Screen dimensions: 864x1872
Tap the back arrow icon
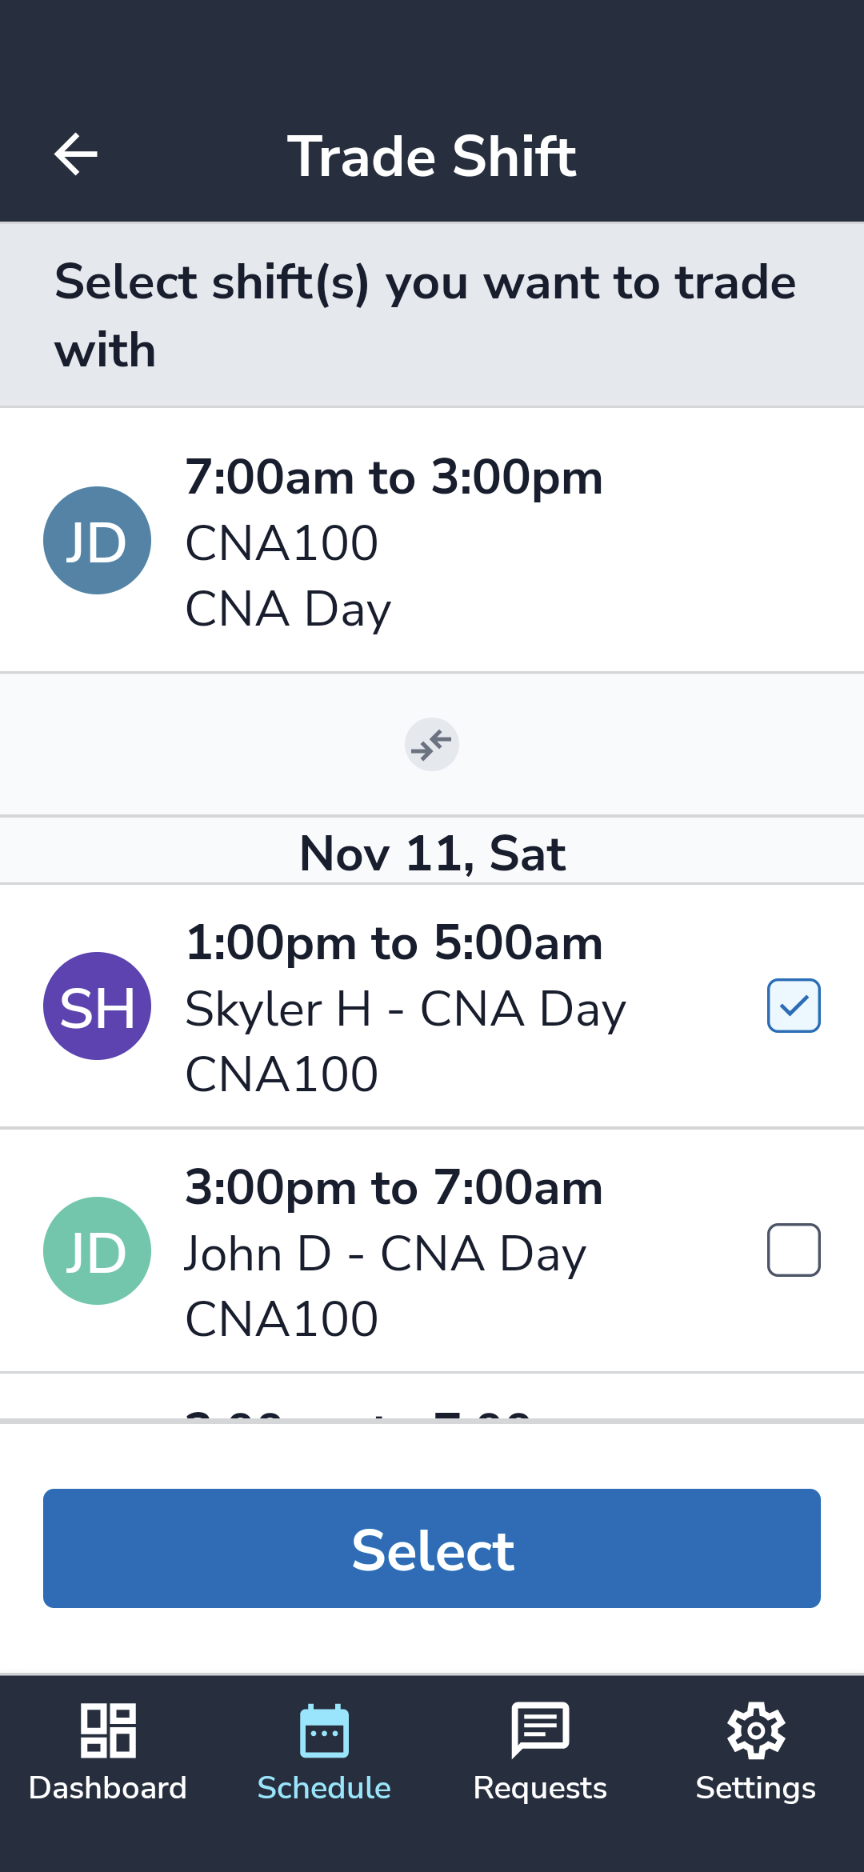click(76, 155)
